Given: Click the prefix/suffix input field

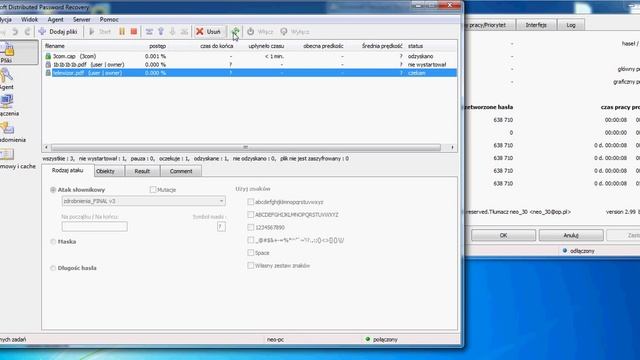Looking at the screenshot, I should (x=94, y=226).
